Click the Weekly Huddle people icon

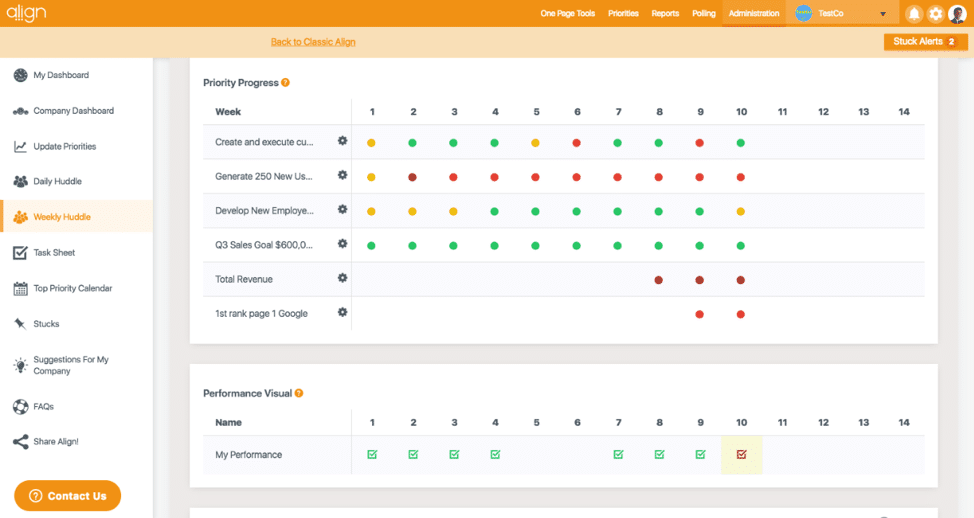click(x=20, y=217)
